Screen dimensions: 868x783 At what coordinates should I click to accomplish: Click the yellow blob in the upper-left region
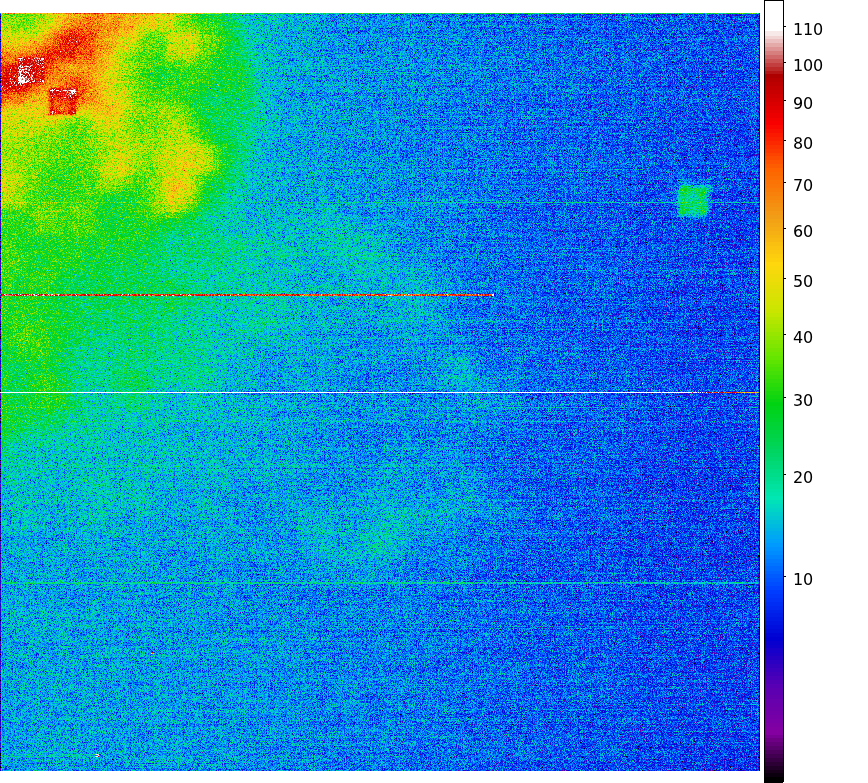click(x=177, y=185)
